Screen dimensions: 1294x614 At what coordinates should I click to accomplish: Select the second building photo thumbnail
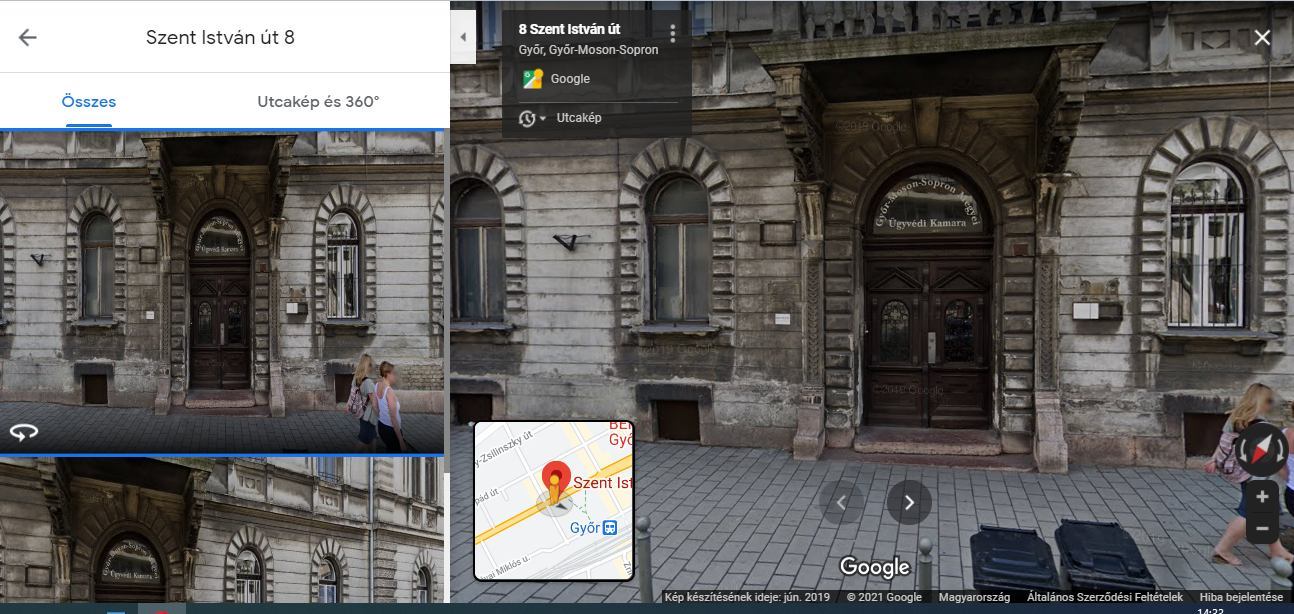pyautogui.click(x=222, y=531)
